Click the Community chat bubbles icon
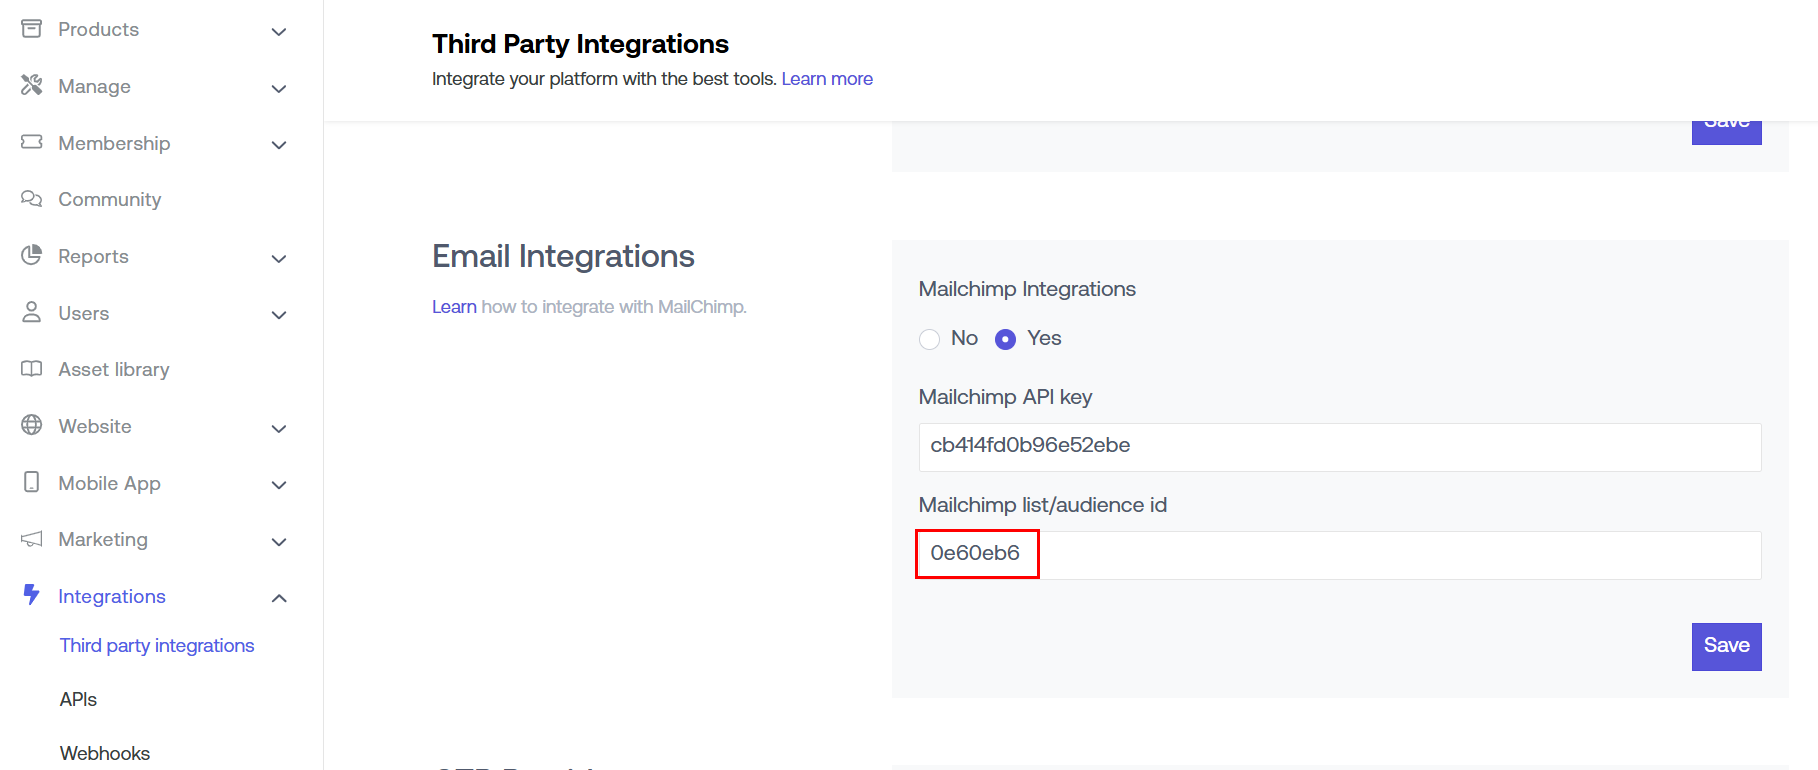The image size is (1818, 770). click(32, 199)
